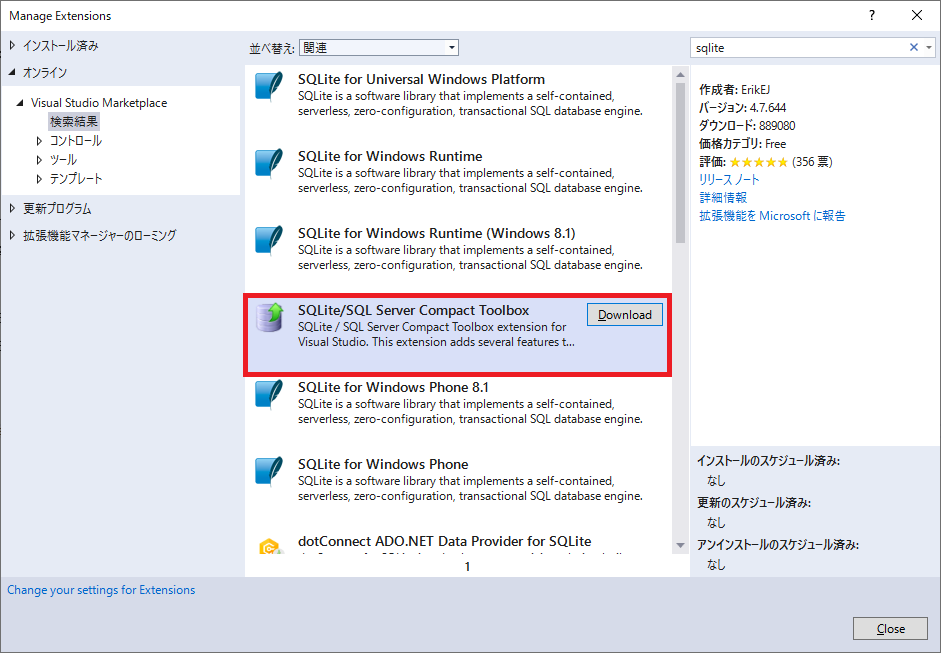Click the extension list scrollbar thumb

point(680,162)
